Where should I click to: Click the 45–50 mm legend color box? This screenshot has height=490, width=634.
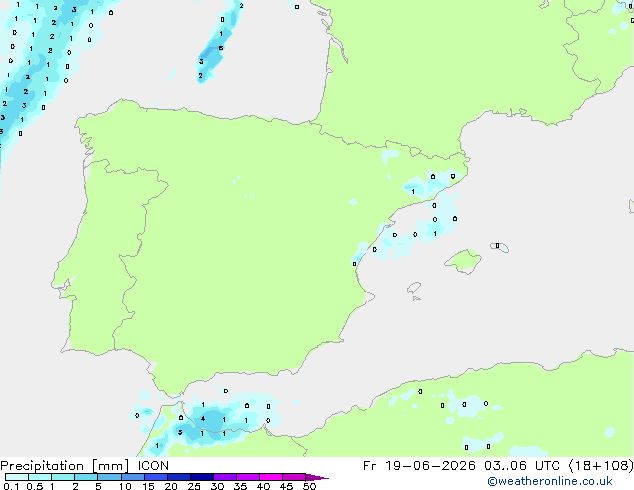[x=294, y=477]
